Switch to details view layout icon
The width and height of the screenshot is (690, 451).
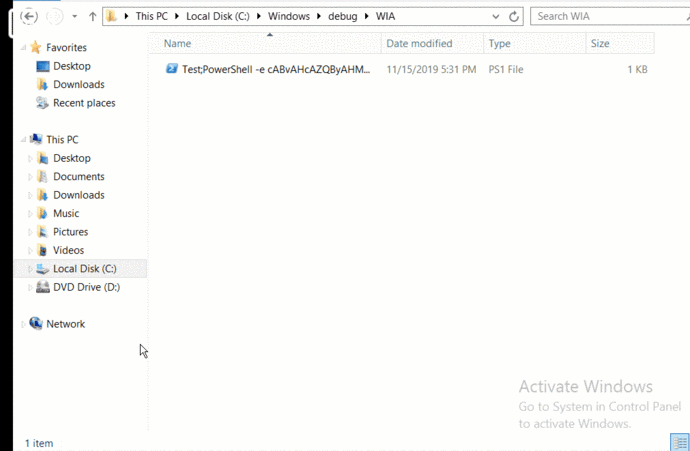click(x=679, y=442)
